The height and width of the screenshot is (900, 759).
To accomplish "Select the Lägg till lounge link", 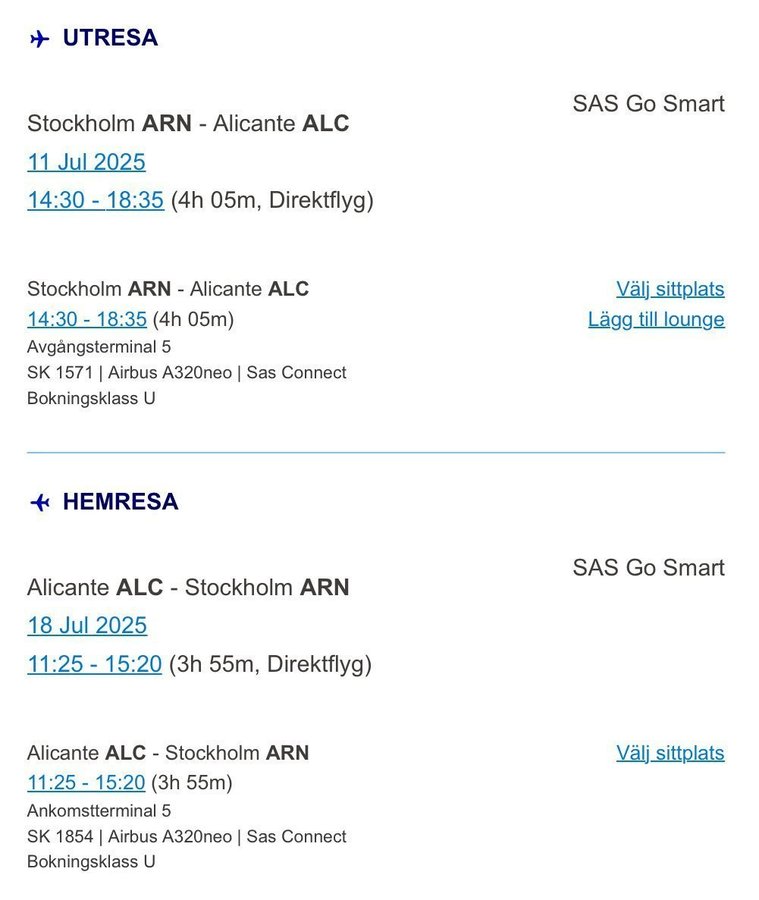I will (656, 319).
